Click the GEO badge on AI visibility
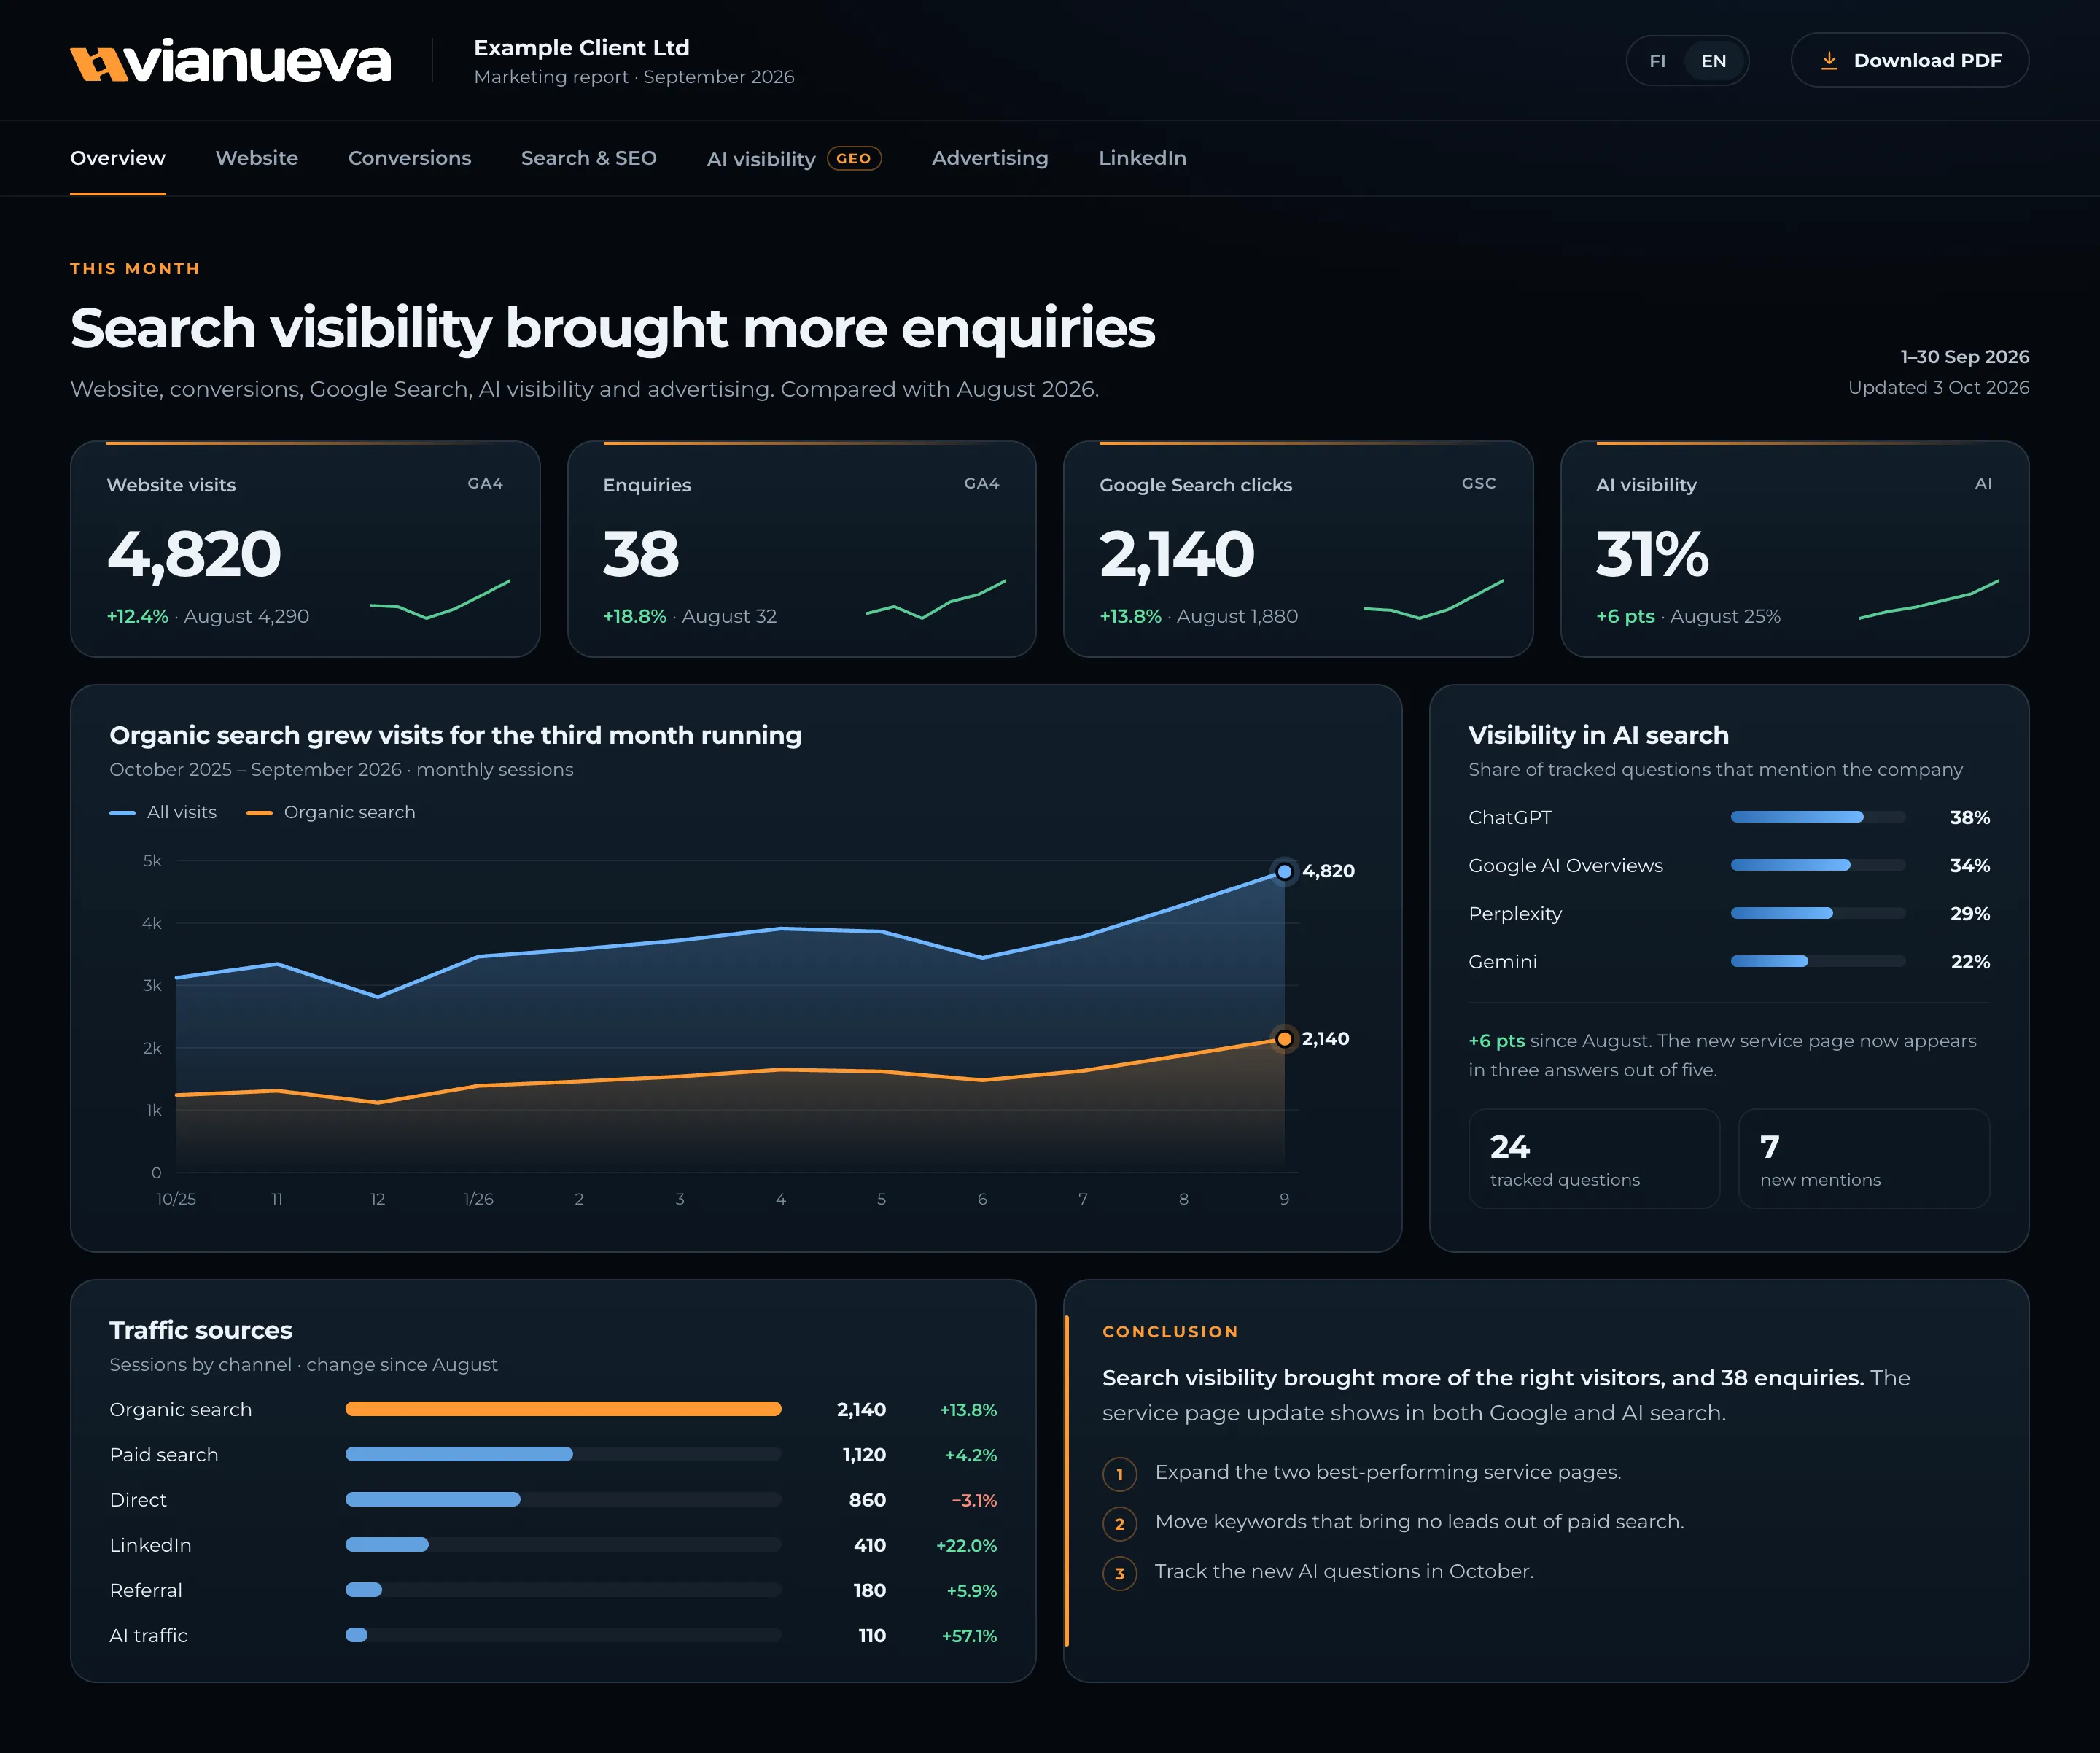The image size is (2100, 1753). 854,158
